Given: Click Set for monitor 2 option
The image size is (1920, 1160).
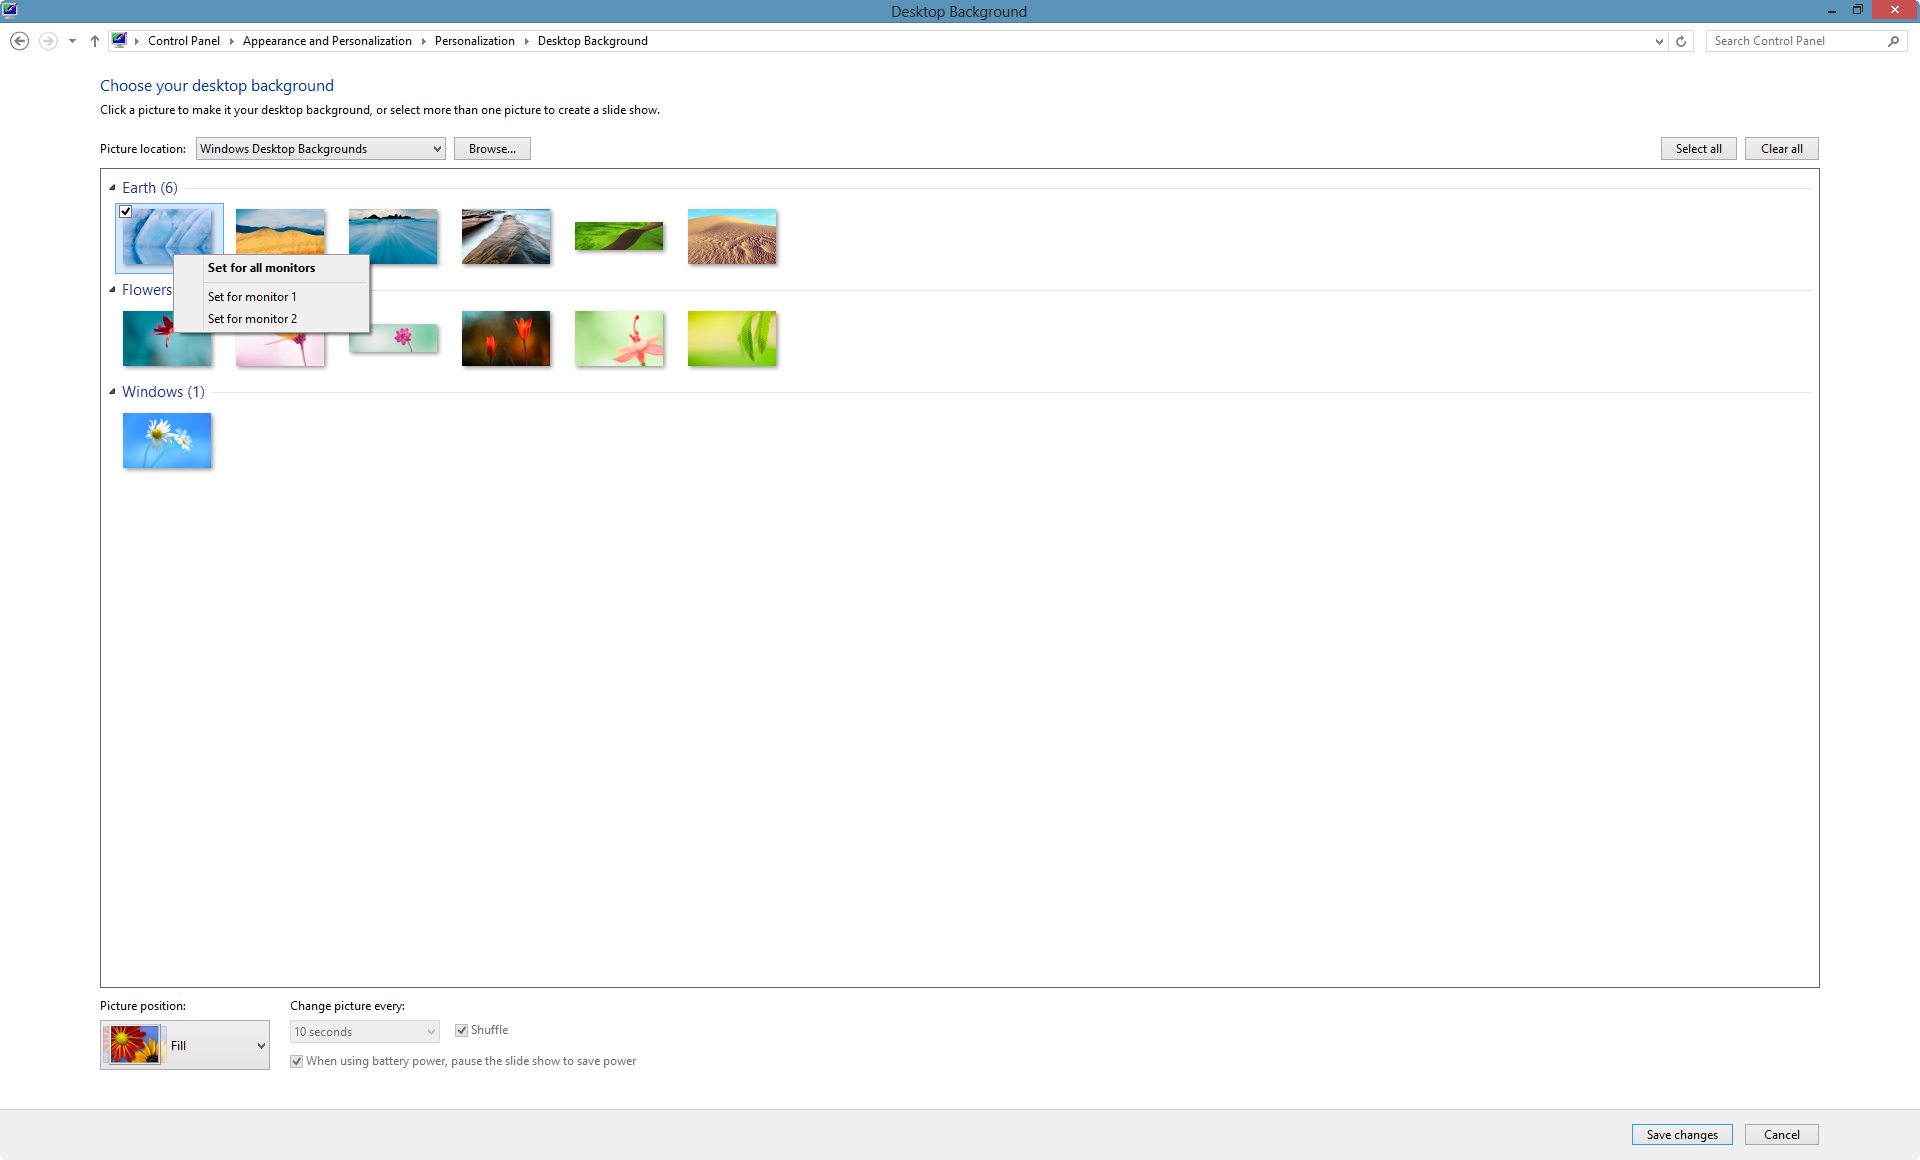Looking at the screenshot, I should point(251,318).
